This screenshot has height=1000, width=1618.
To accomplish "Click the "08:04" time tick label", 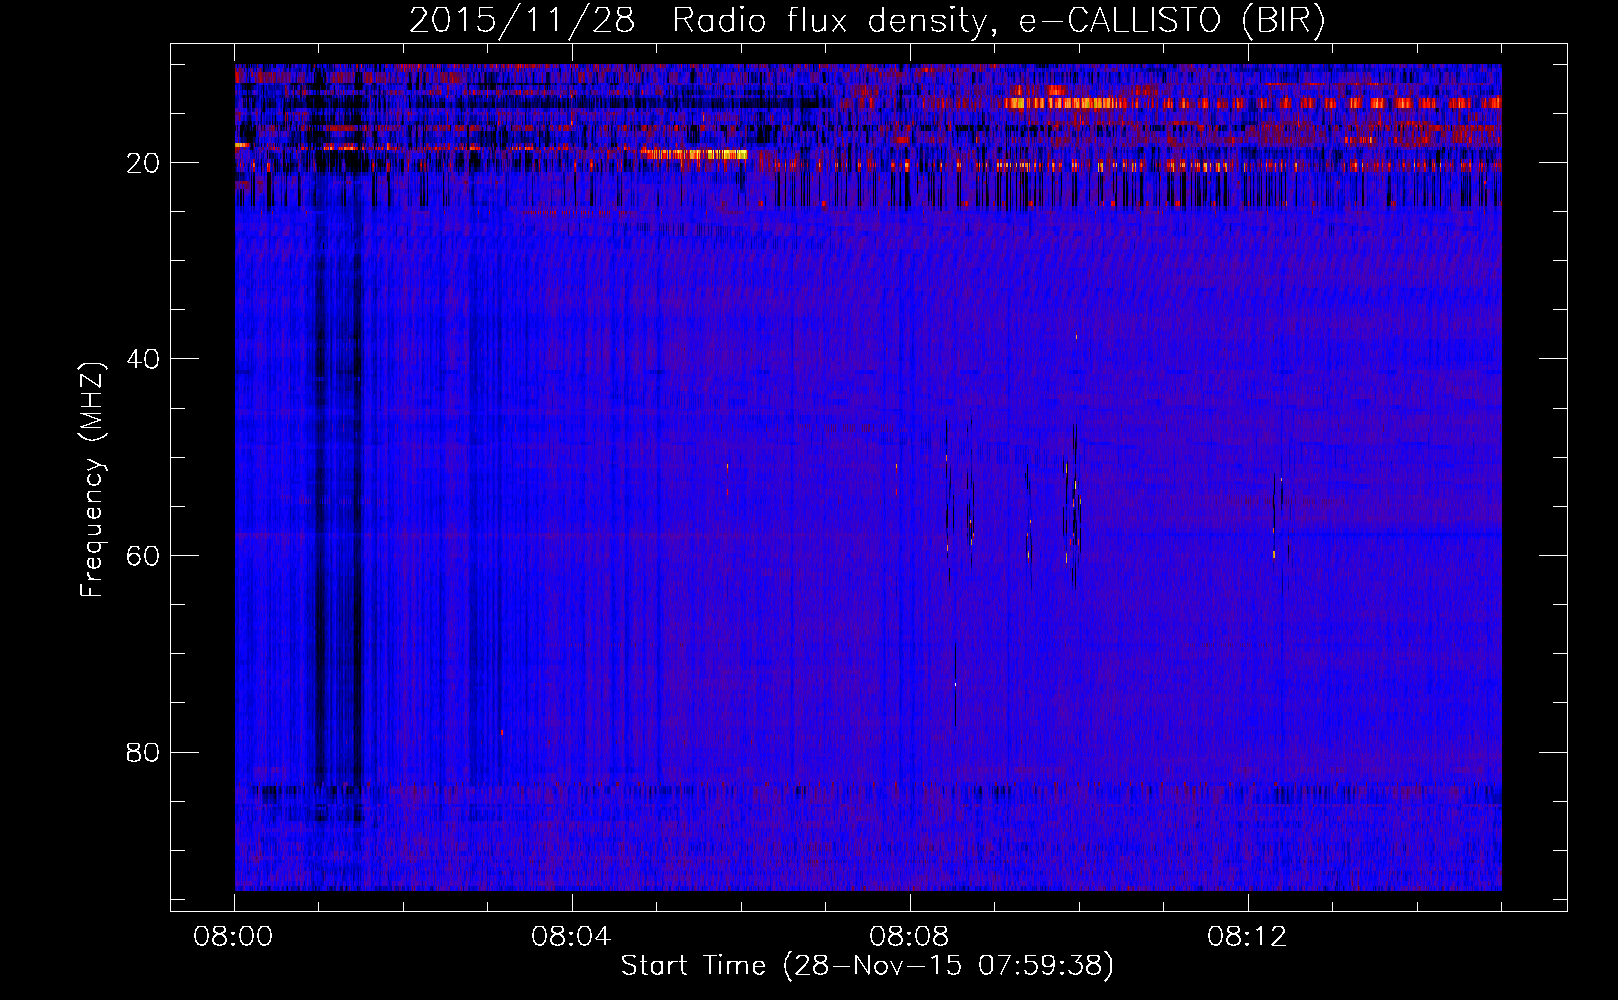I will (571, 937).
